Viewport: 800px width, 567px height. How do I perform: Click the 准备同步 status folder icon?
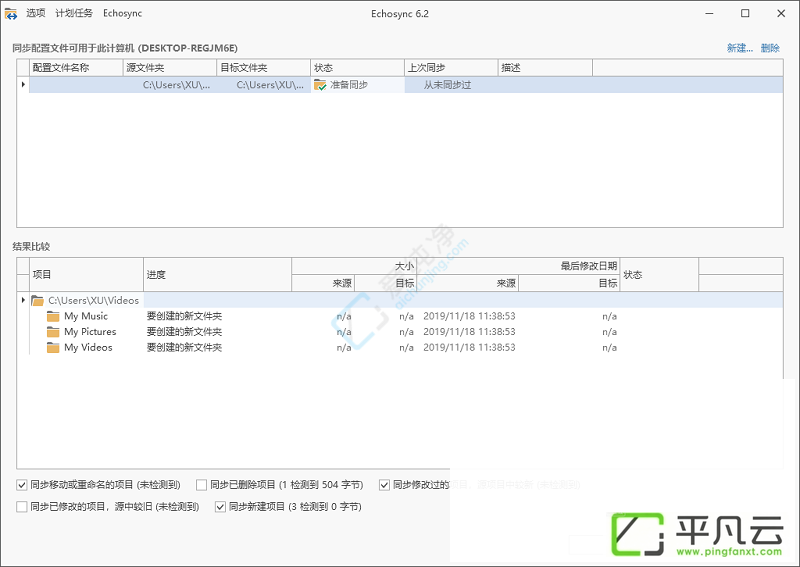320,85
